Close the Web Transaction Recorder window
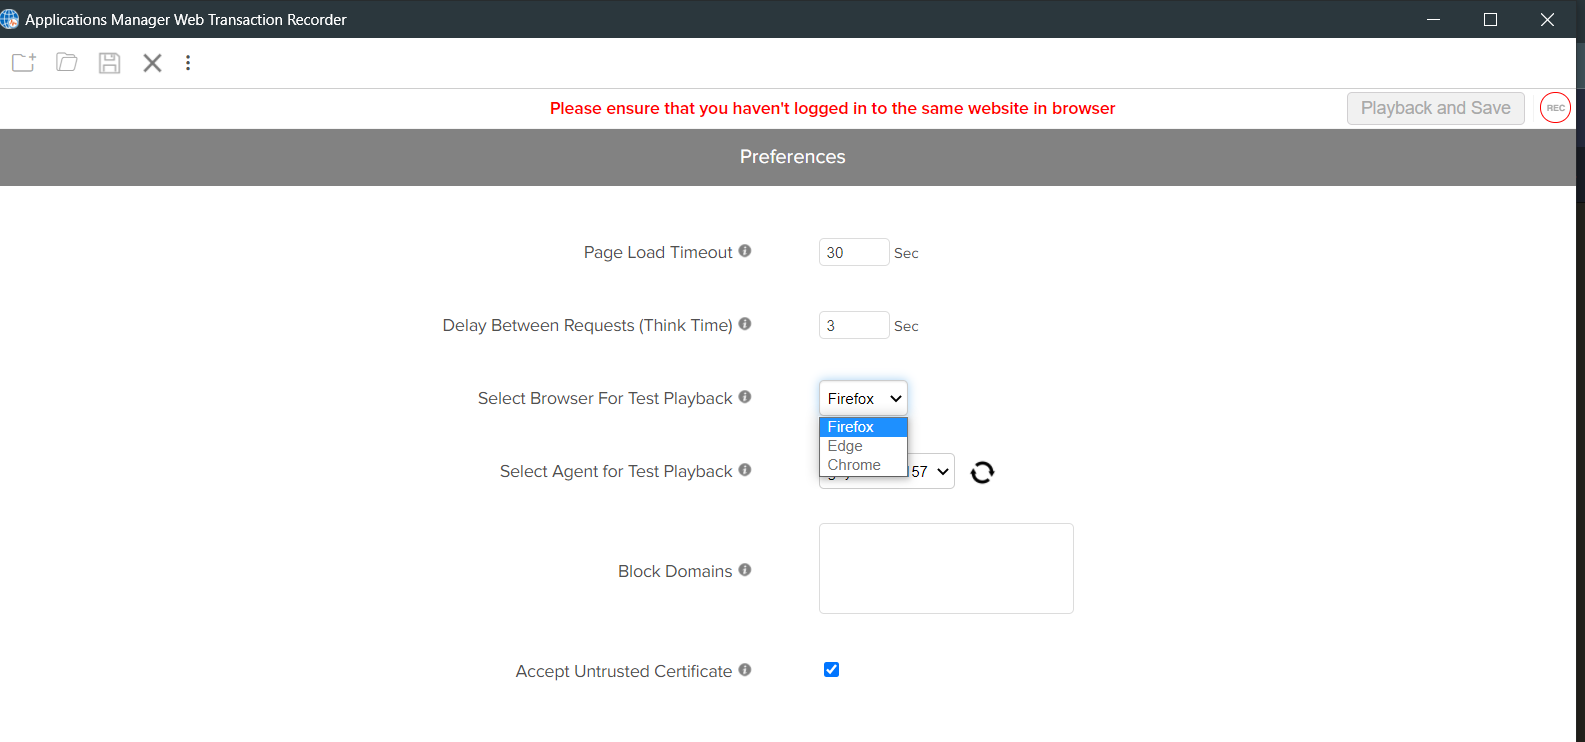The image size is (1585, 742). (1547, 19)
